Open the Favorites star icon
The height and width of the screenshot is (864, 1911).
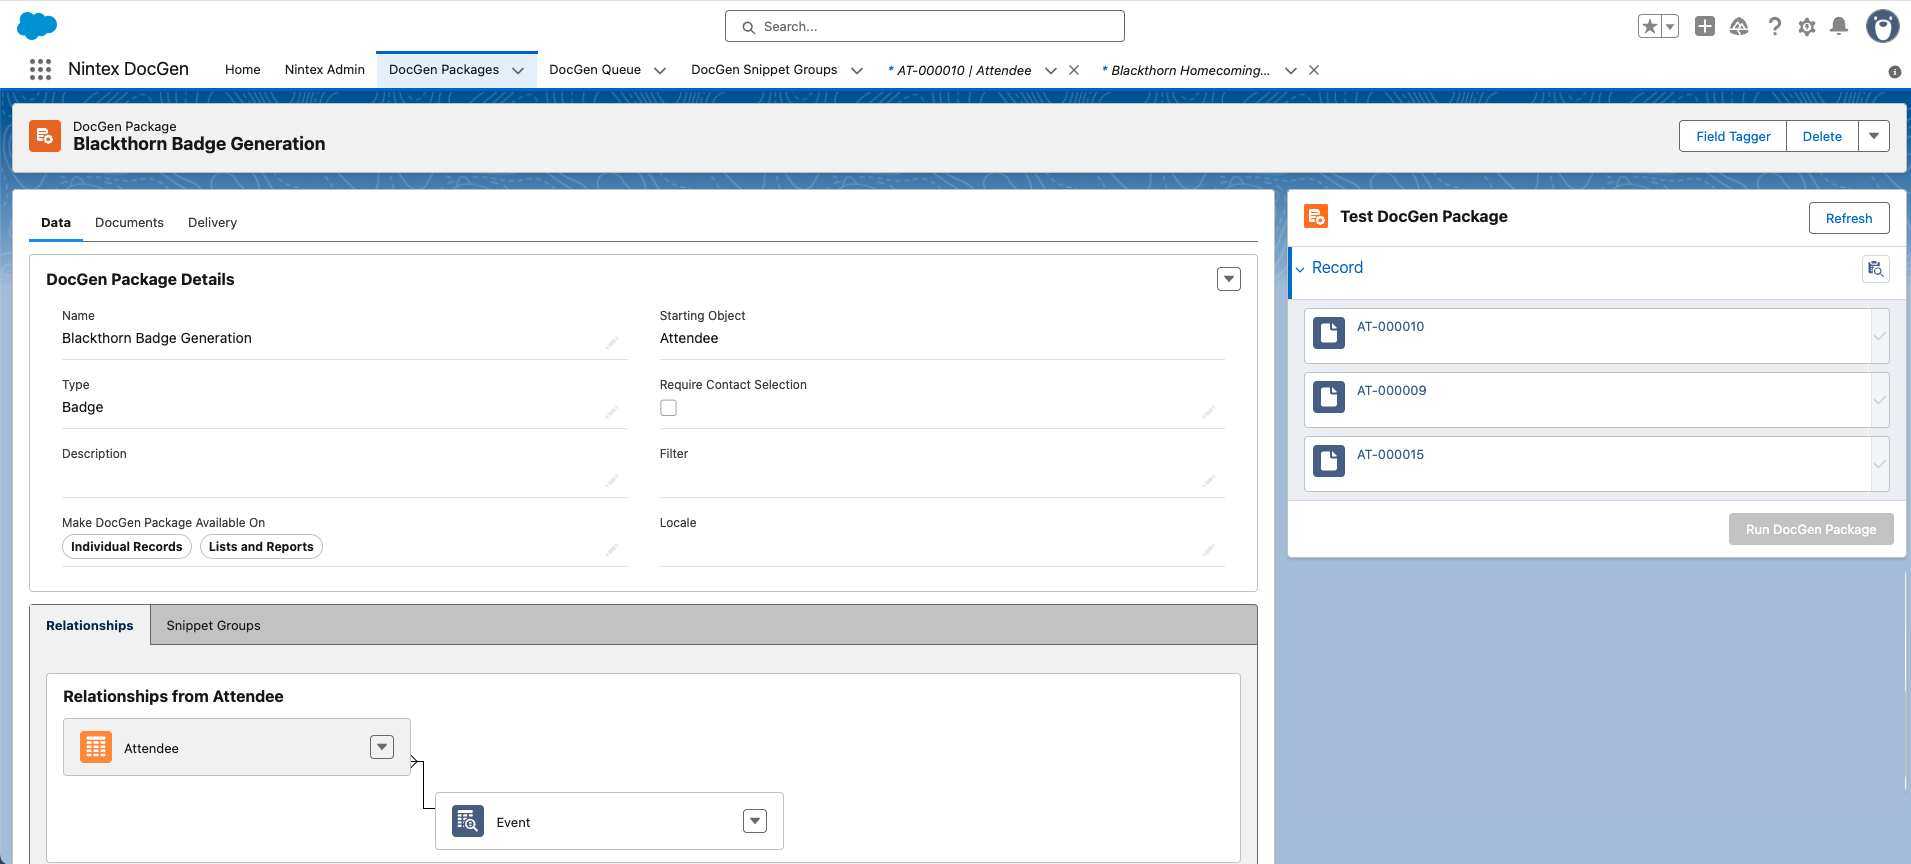click(x=1650, y=27)
